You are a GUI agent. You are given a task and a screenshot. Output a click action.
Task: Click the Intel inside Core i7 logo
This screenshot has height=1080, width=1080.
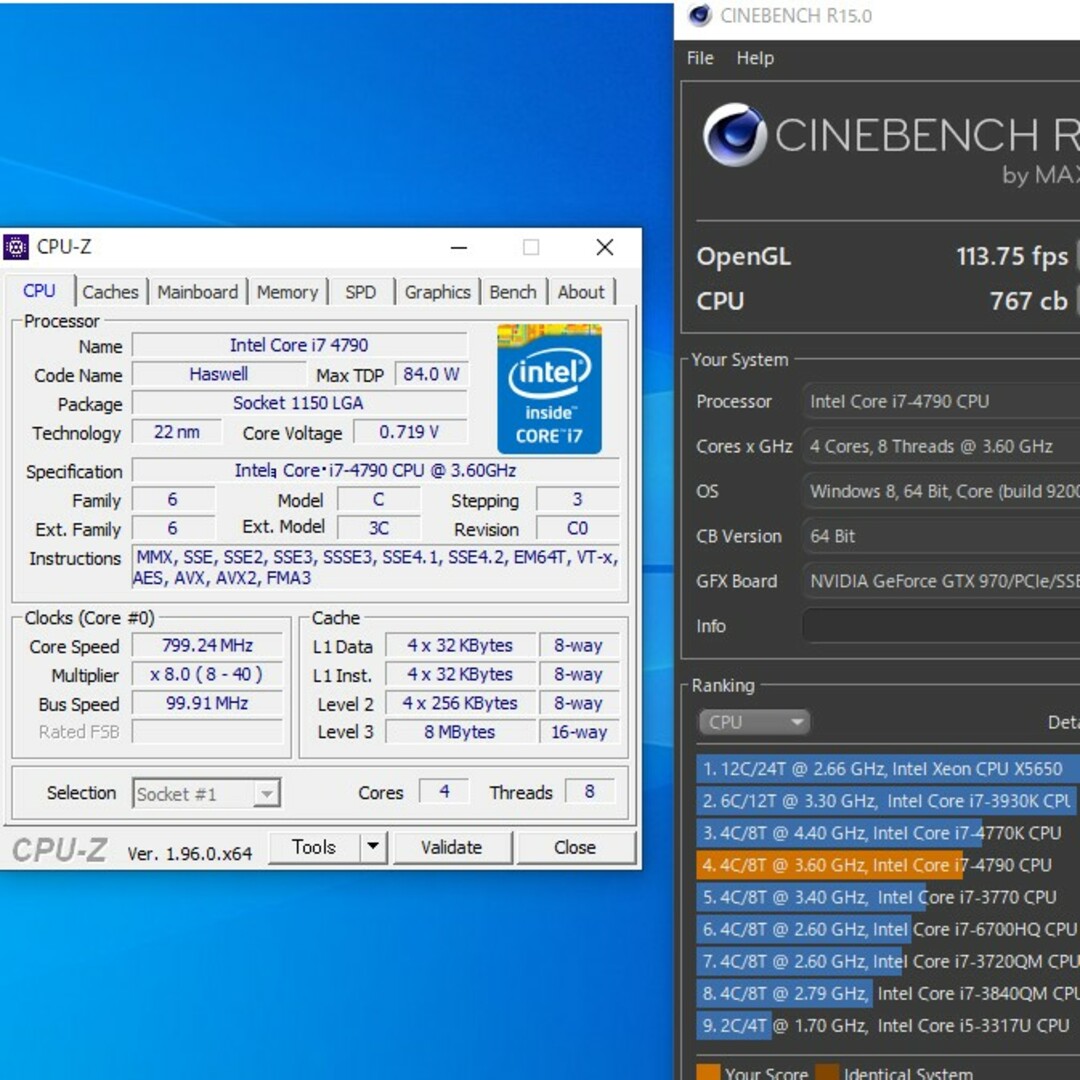pyautogui.click(x=549, y=388)
